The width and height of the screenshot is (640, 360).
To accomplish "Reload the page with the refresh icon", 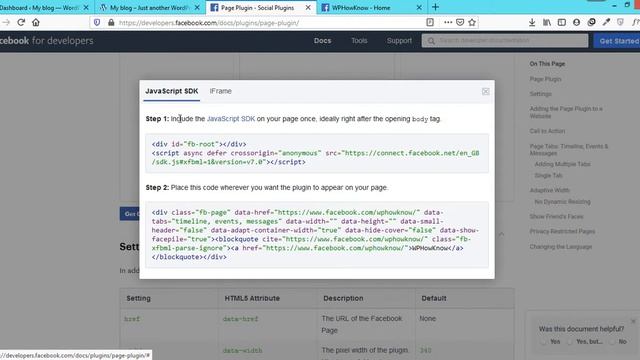I will [x=21, y=22].
